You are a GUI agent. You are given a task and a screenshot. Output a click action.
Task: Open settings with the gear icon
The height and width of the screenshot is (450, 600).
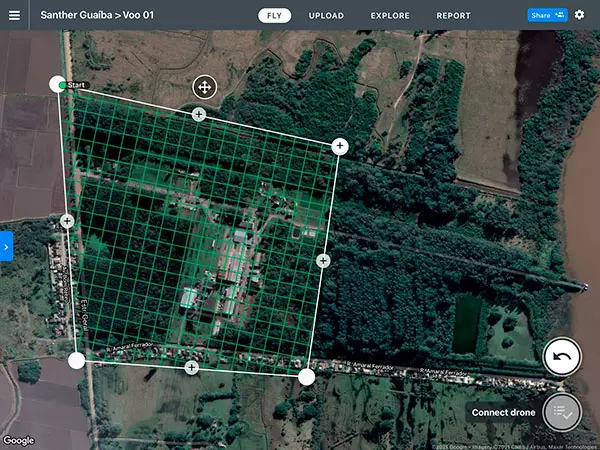pyautogui.click(x=579, y=15)
